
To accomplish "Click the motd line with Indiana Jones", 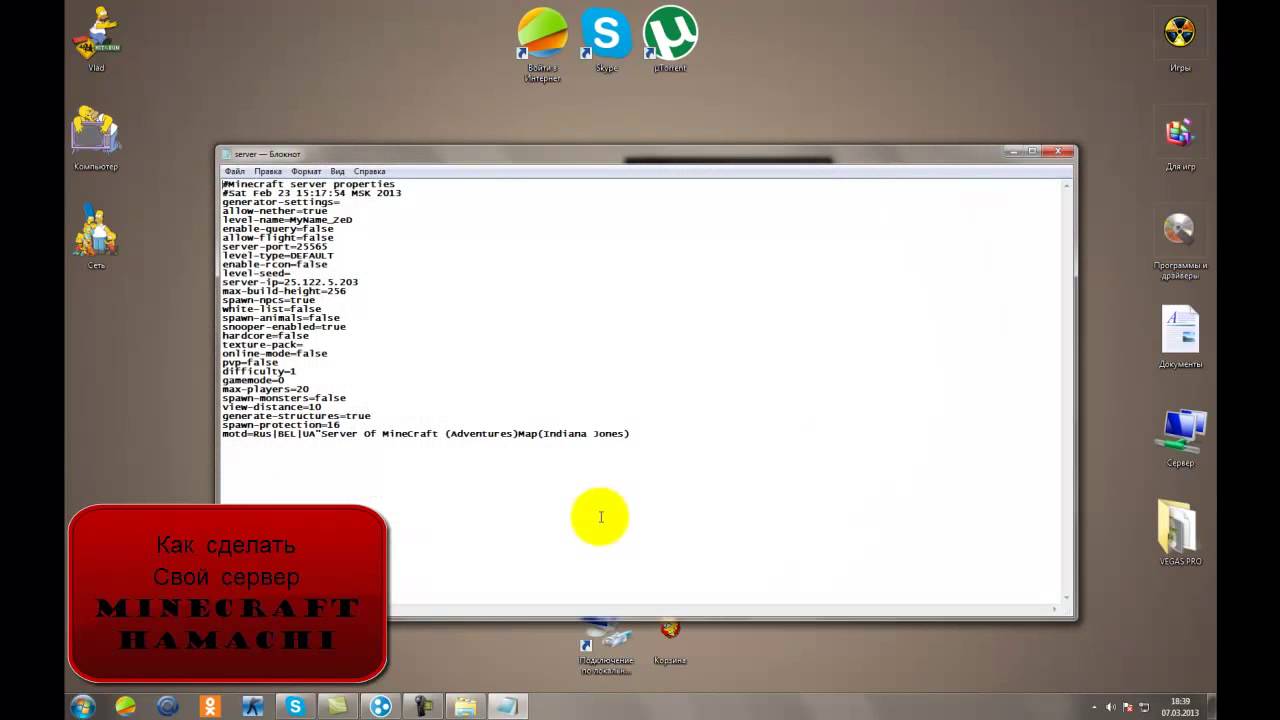I will pyautogui.click(x=425, y=434).
